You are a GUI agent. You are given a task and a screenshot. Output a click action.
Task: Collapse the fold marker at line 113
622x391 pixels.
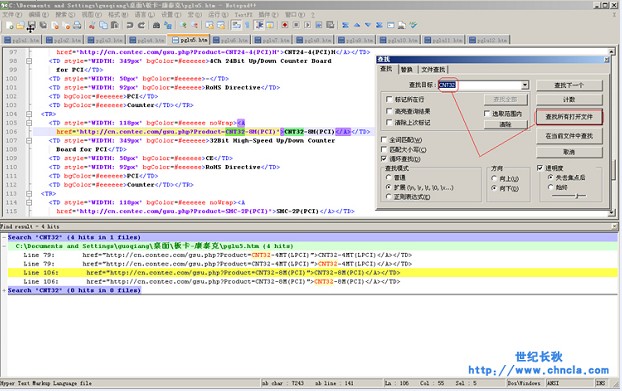(x=29, y=194)
